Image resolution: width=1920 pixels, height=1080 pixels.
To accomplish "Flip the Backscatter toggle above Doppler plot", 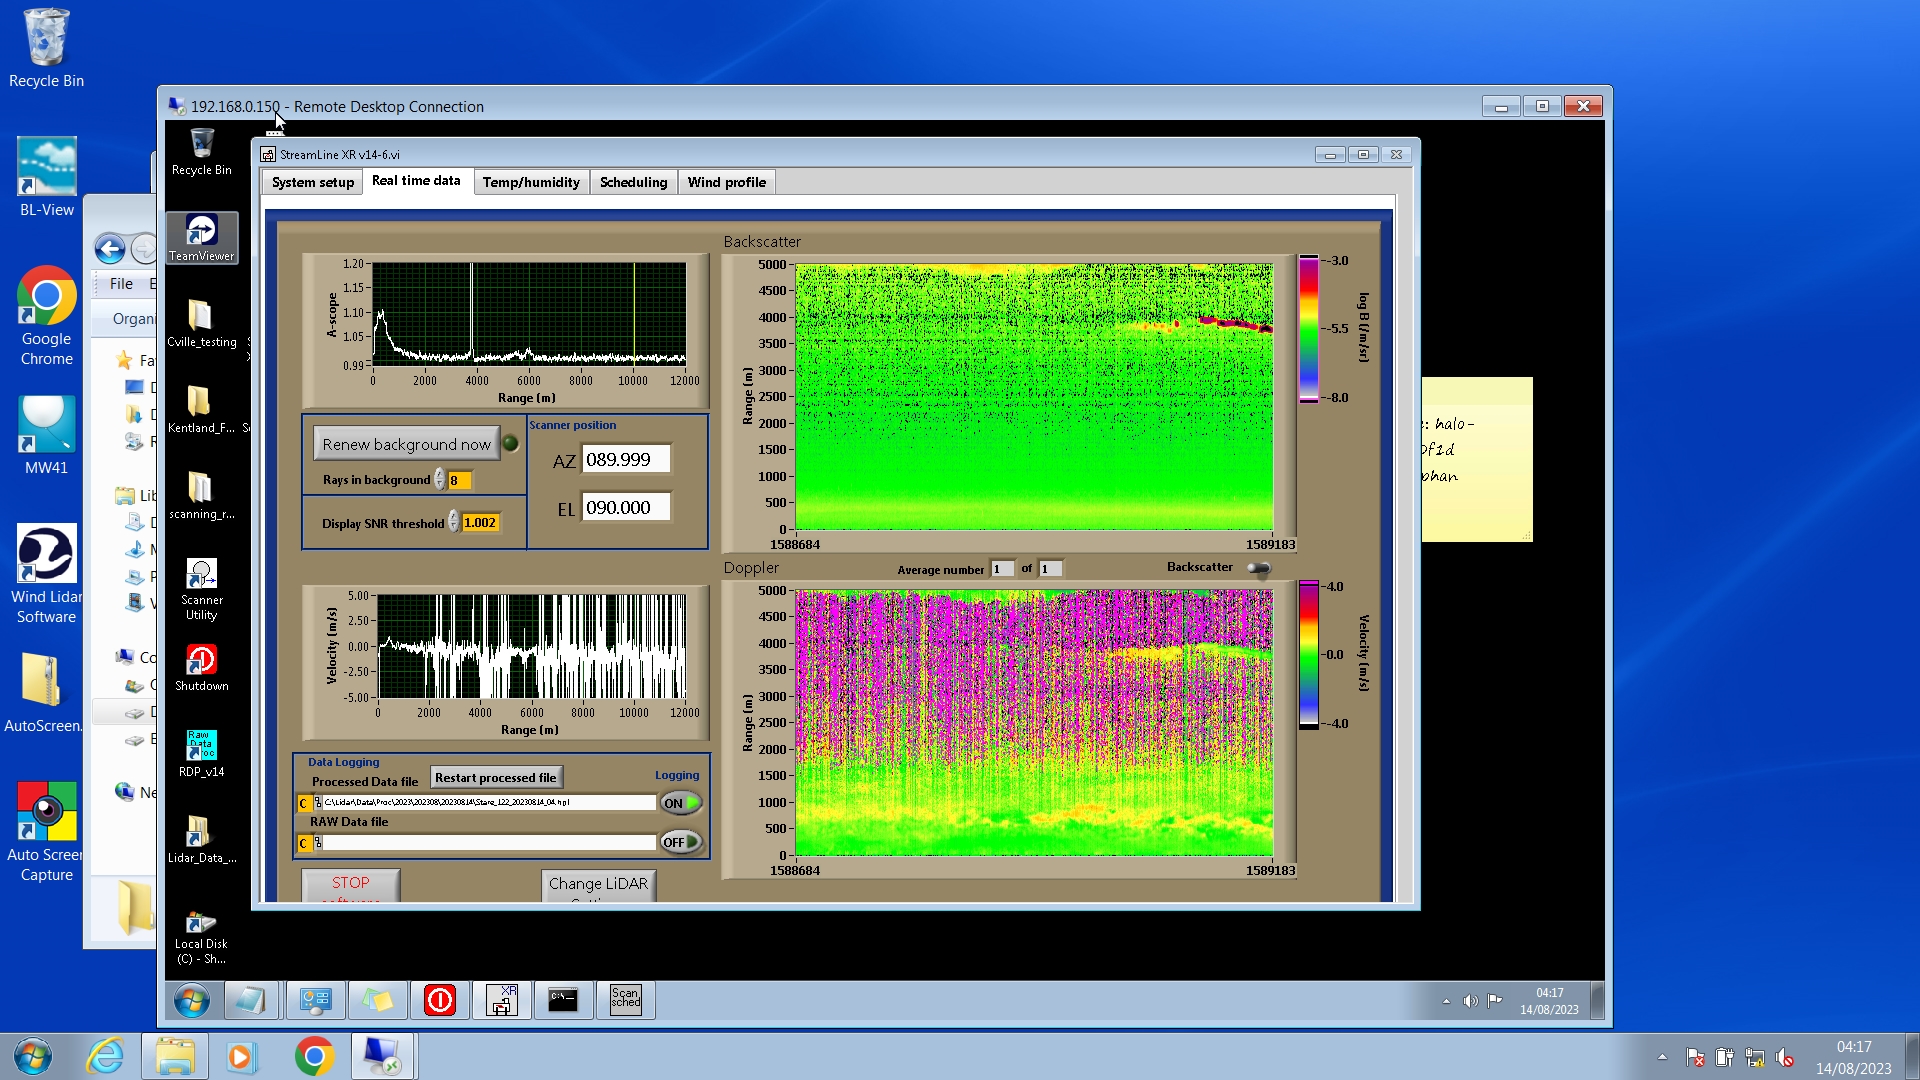I will [x=1259, y=568].
